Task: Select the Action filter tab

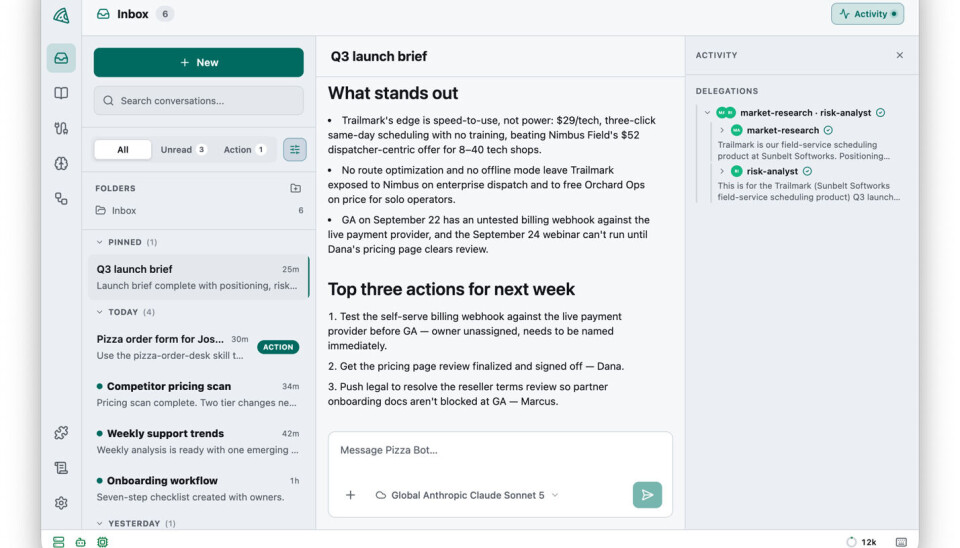Action: (244, 149)
